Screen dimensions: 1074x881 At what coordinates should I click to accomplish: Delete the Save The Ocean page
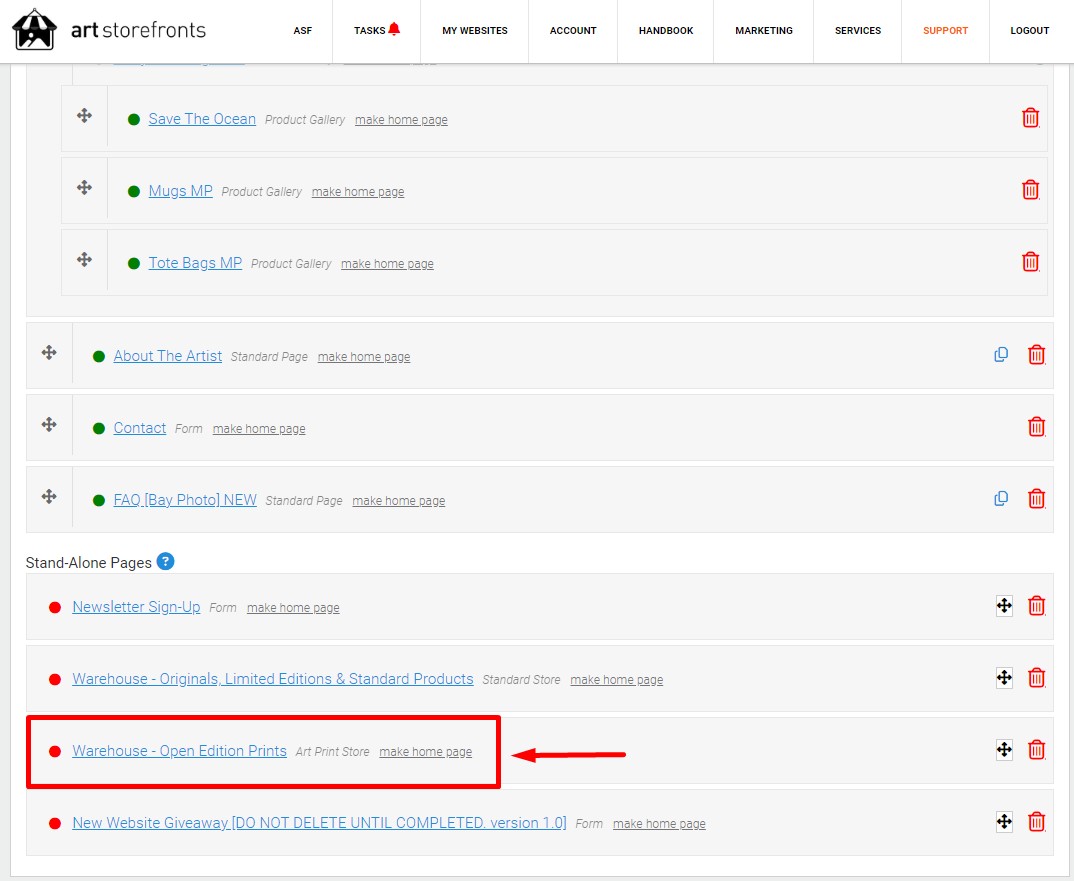(x=1030, y=118)
